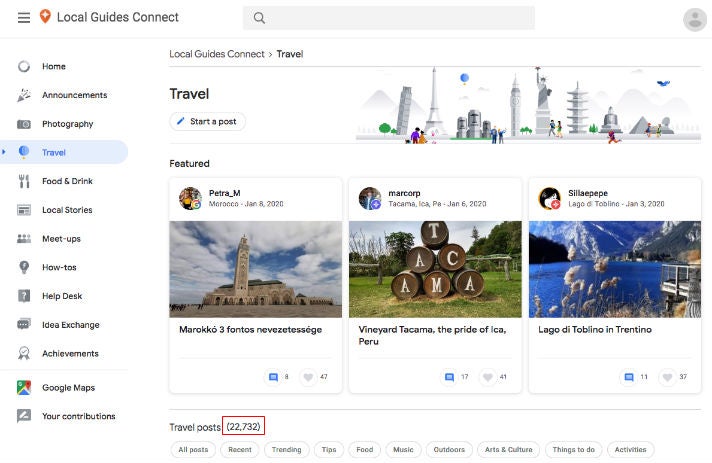Like the Vineyard Tacama post heart
Viewport: 712px width, 463px height.
487,377
